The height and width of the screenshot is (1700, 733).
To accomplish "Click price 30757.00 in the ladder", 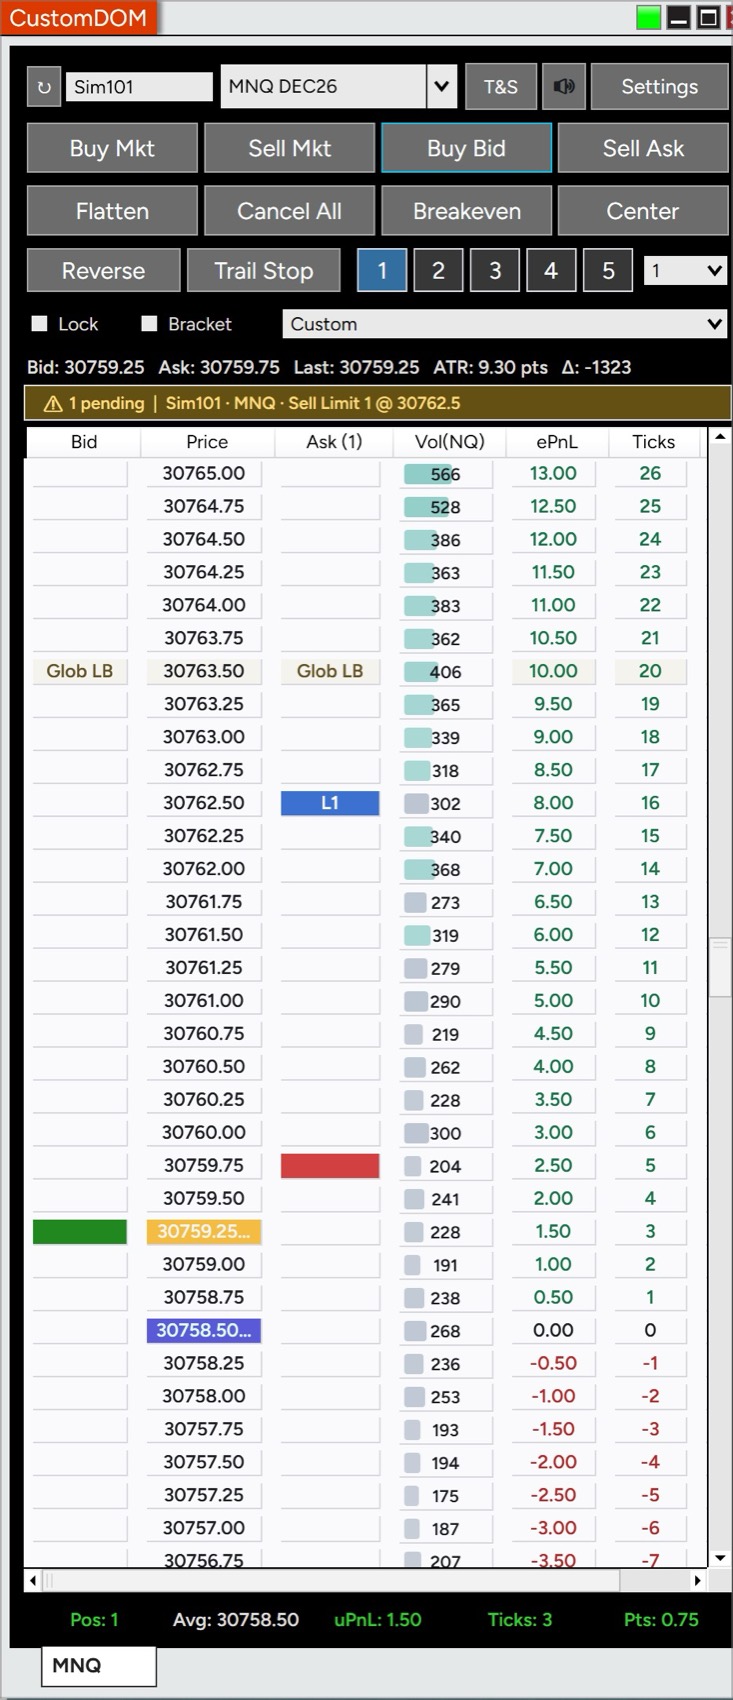I will (204, 1529).
